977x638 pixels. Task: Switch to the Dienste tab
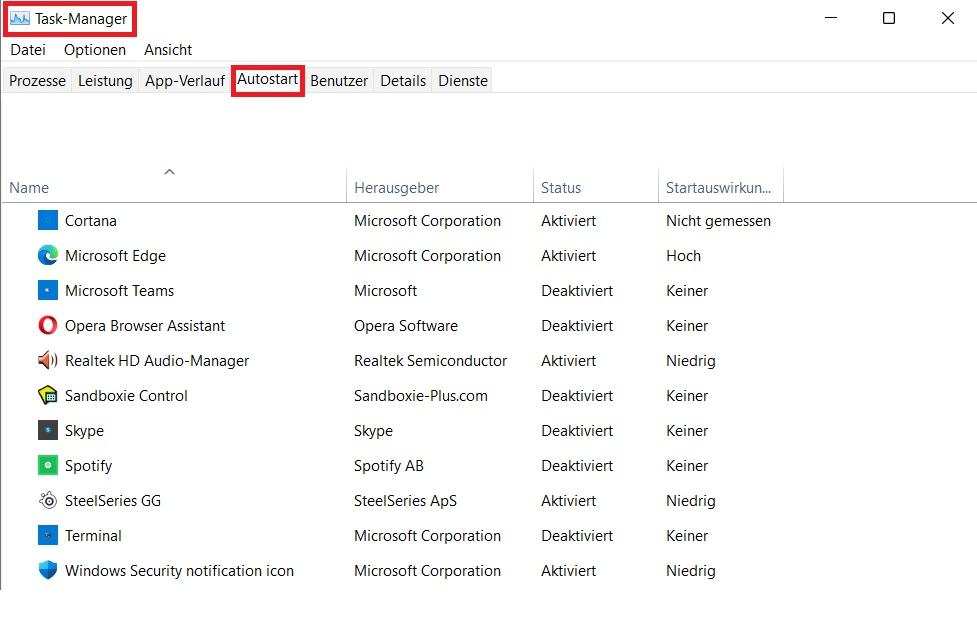[x=463, y=81]
